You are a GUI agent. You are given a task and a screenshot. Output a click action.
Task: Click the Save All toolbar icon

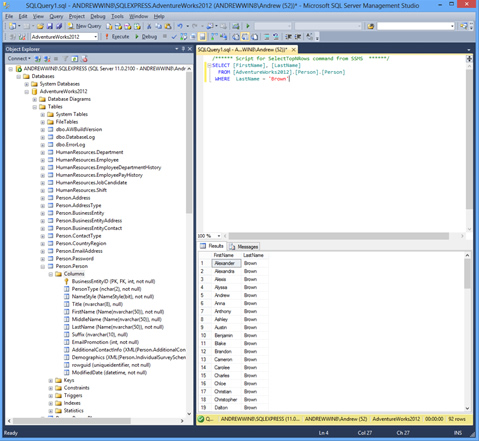[x=59, y=26]
